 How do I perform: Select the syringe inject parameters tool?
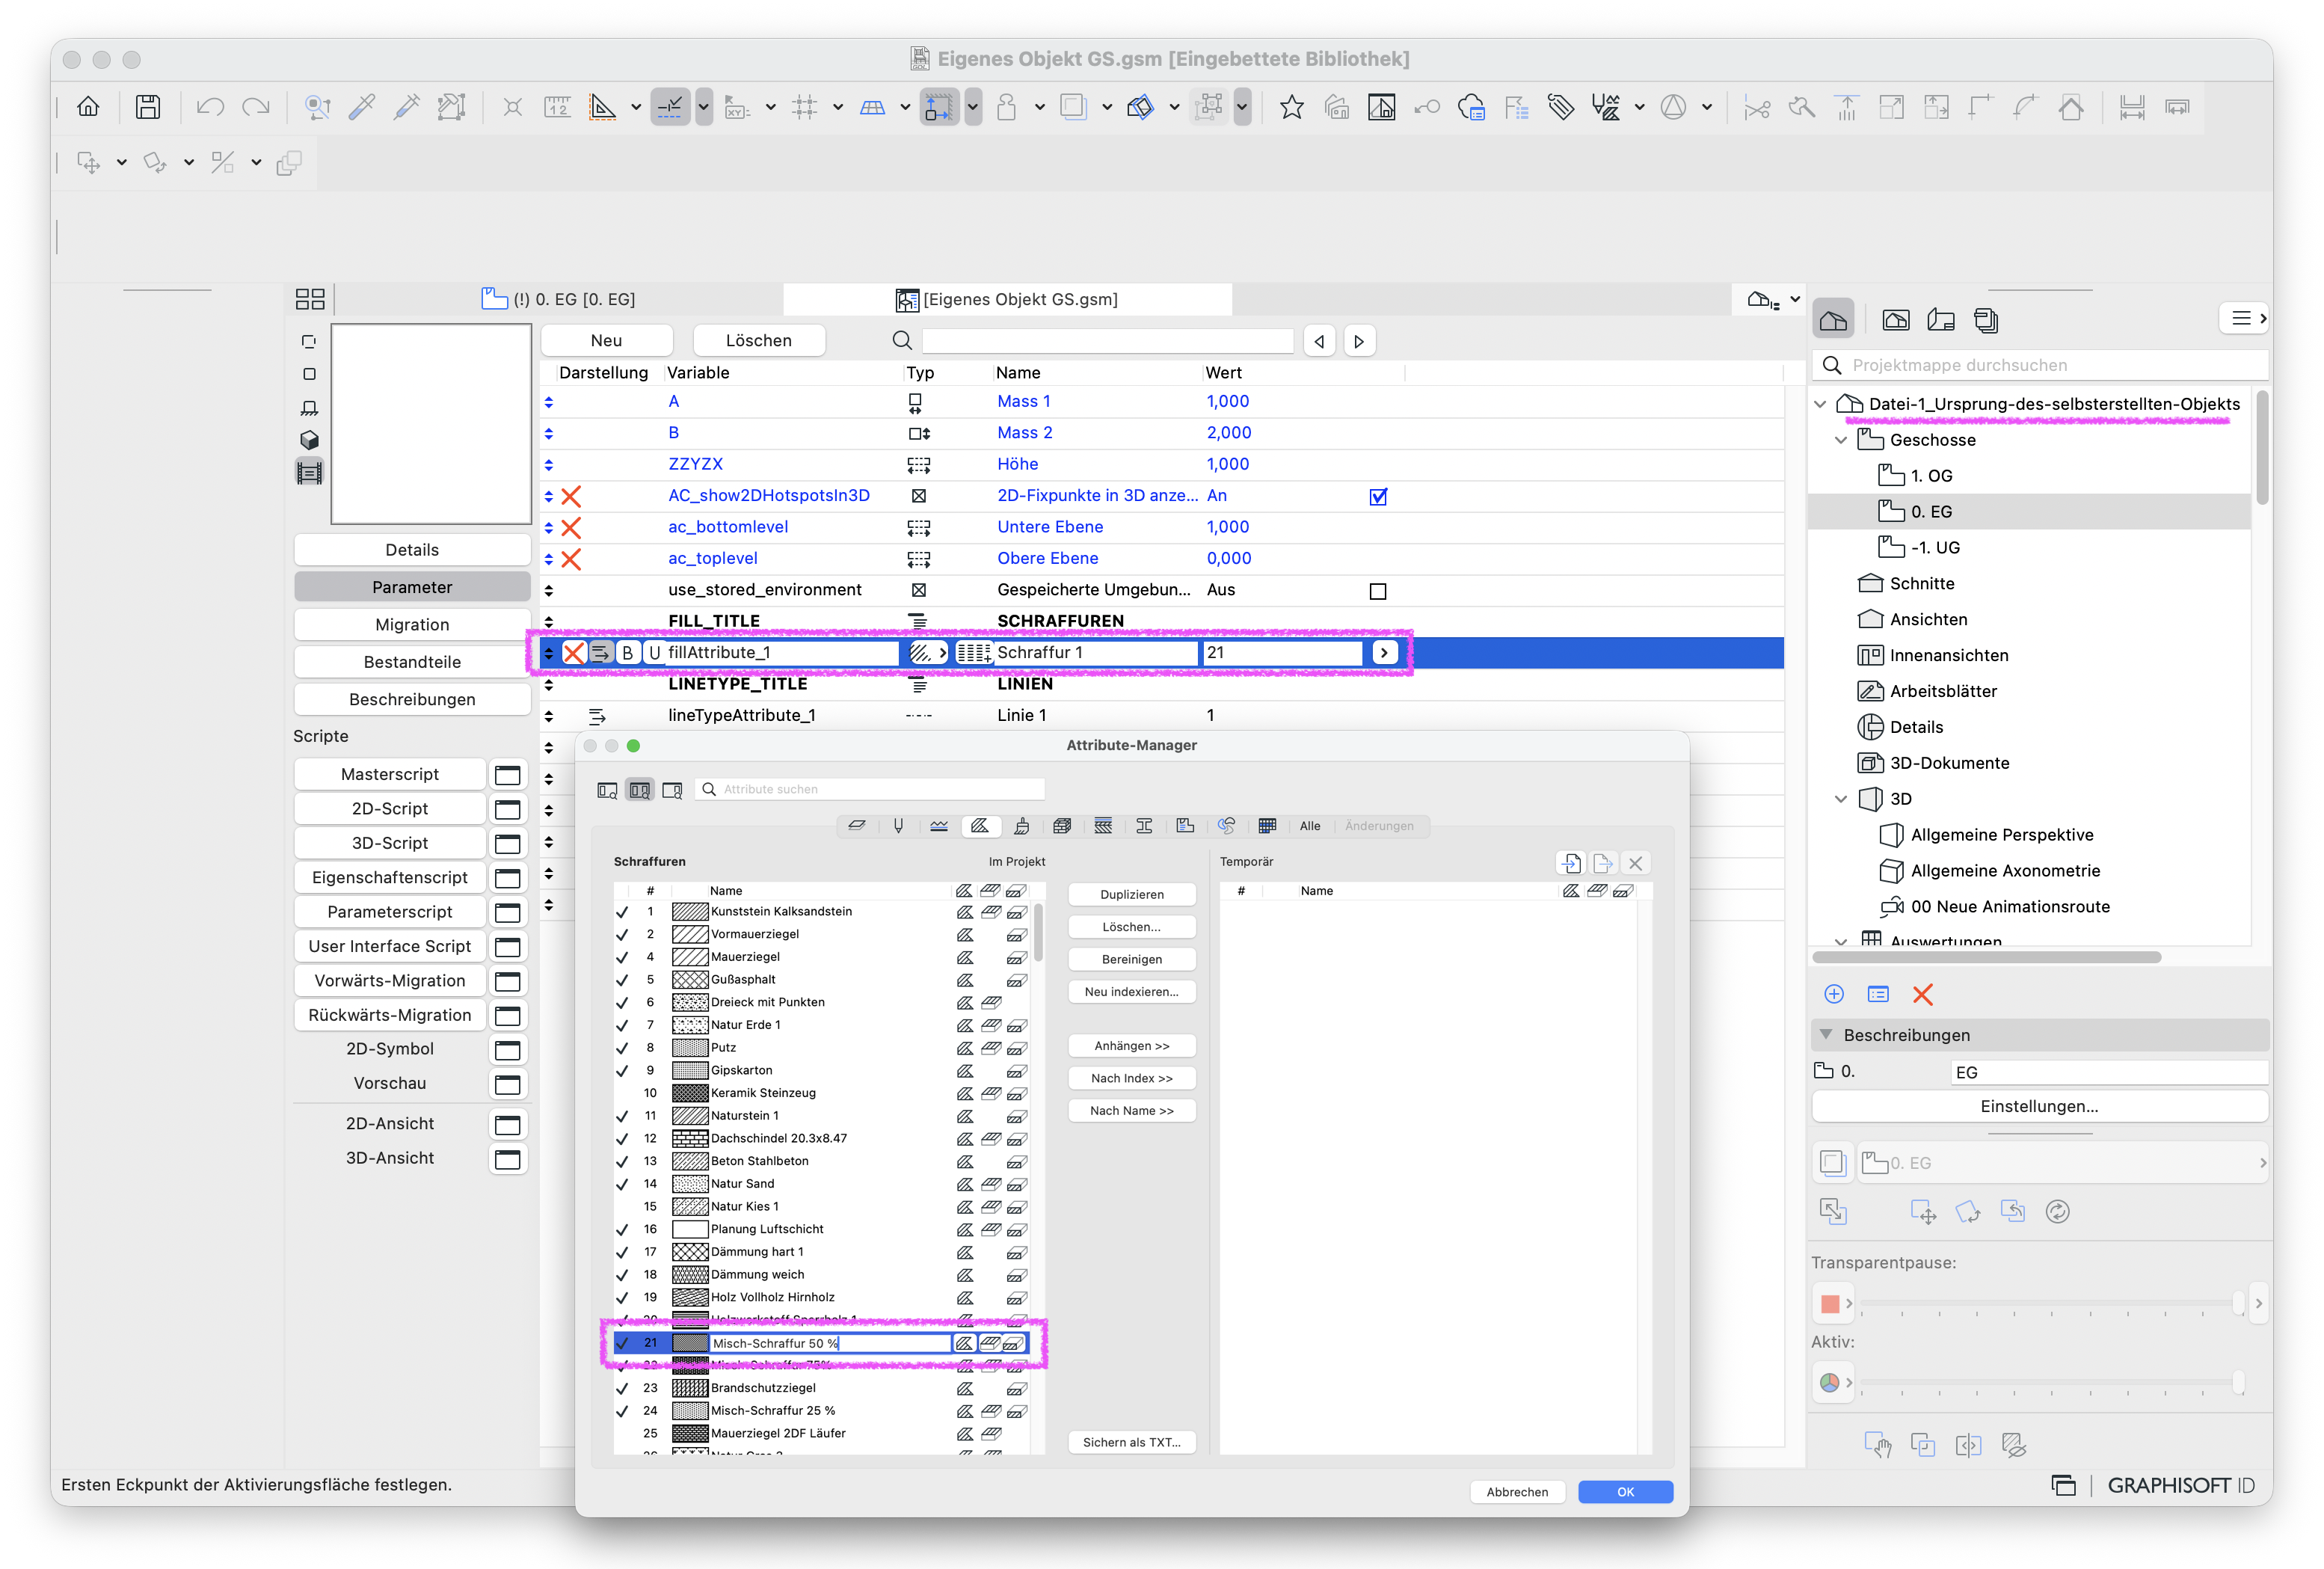(406, 107)
